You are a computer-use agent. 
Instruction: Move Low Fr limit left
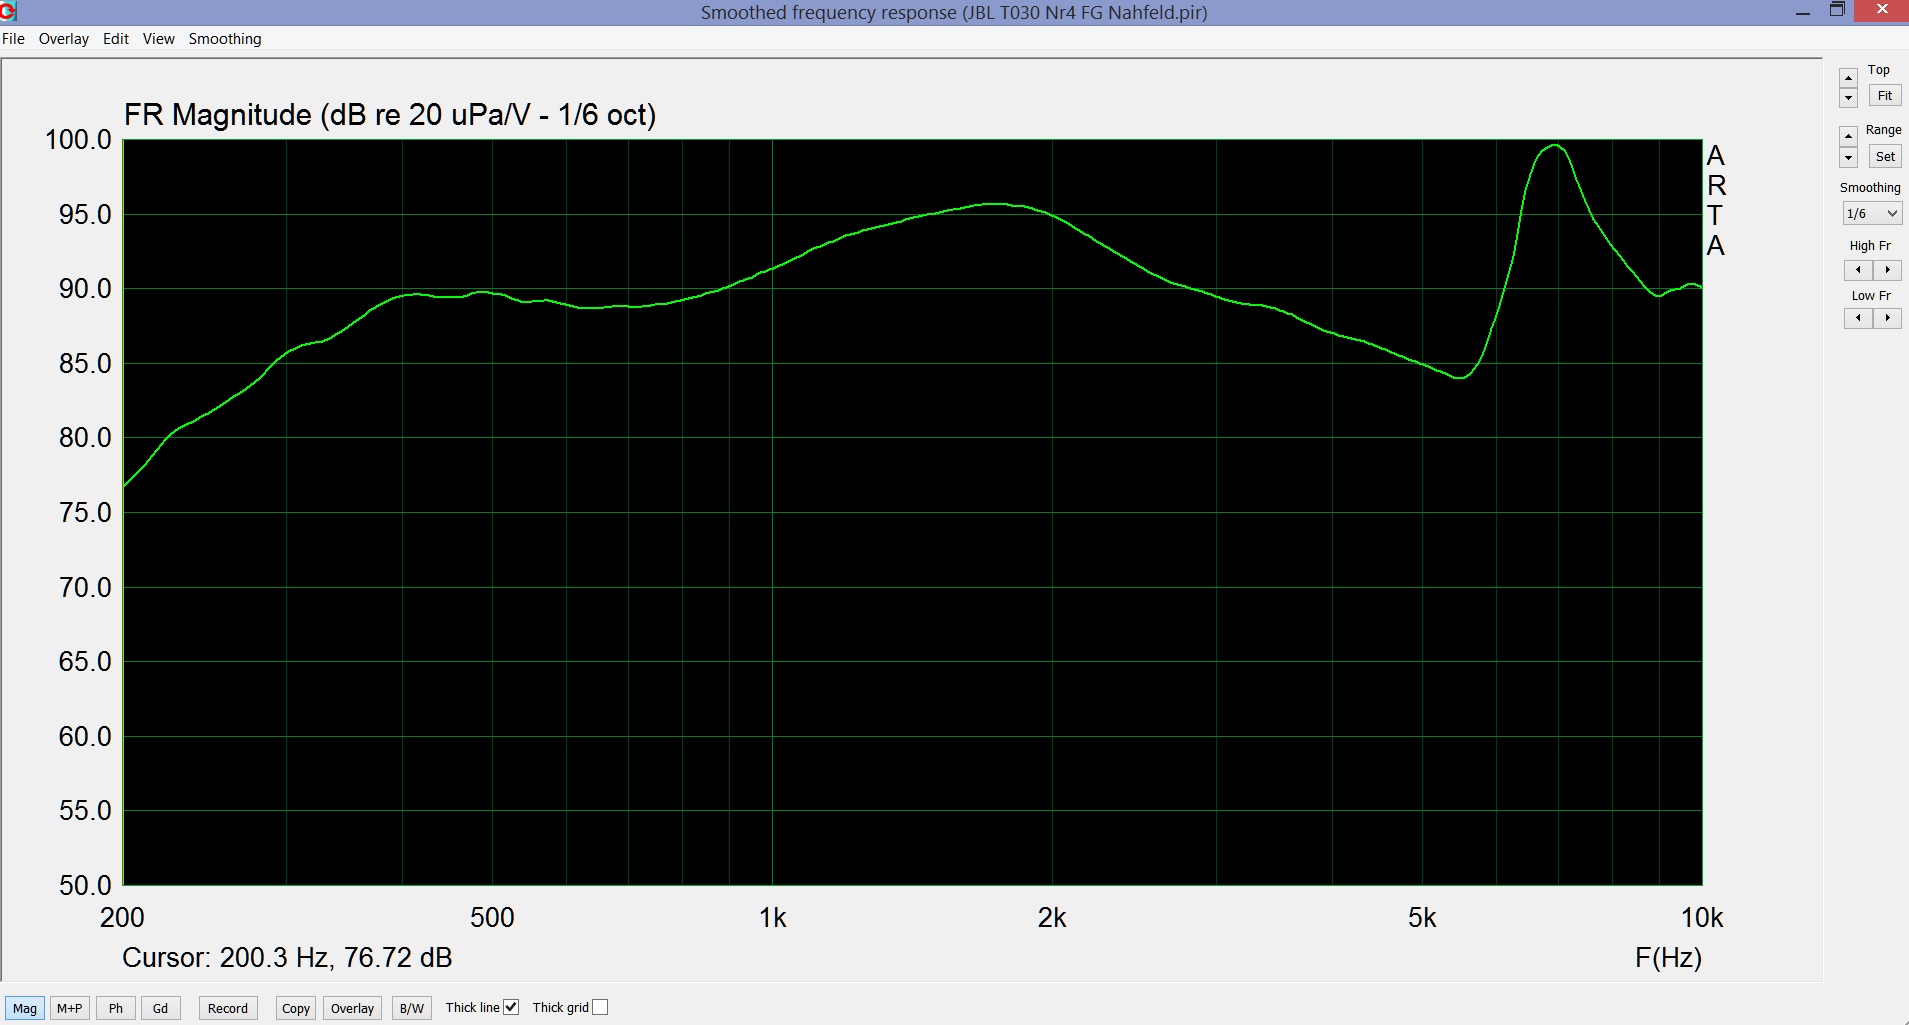coord(1858,318)
